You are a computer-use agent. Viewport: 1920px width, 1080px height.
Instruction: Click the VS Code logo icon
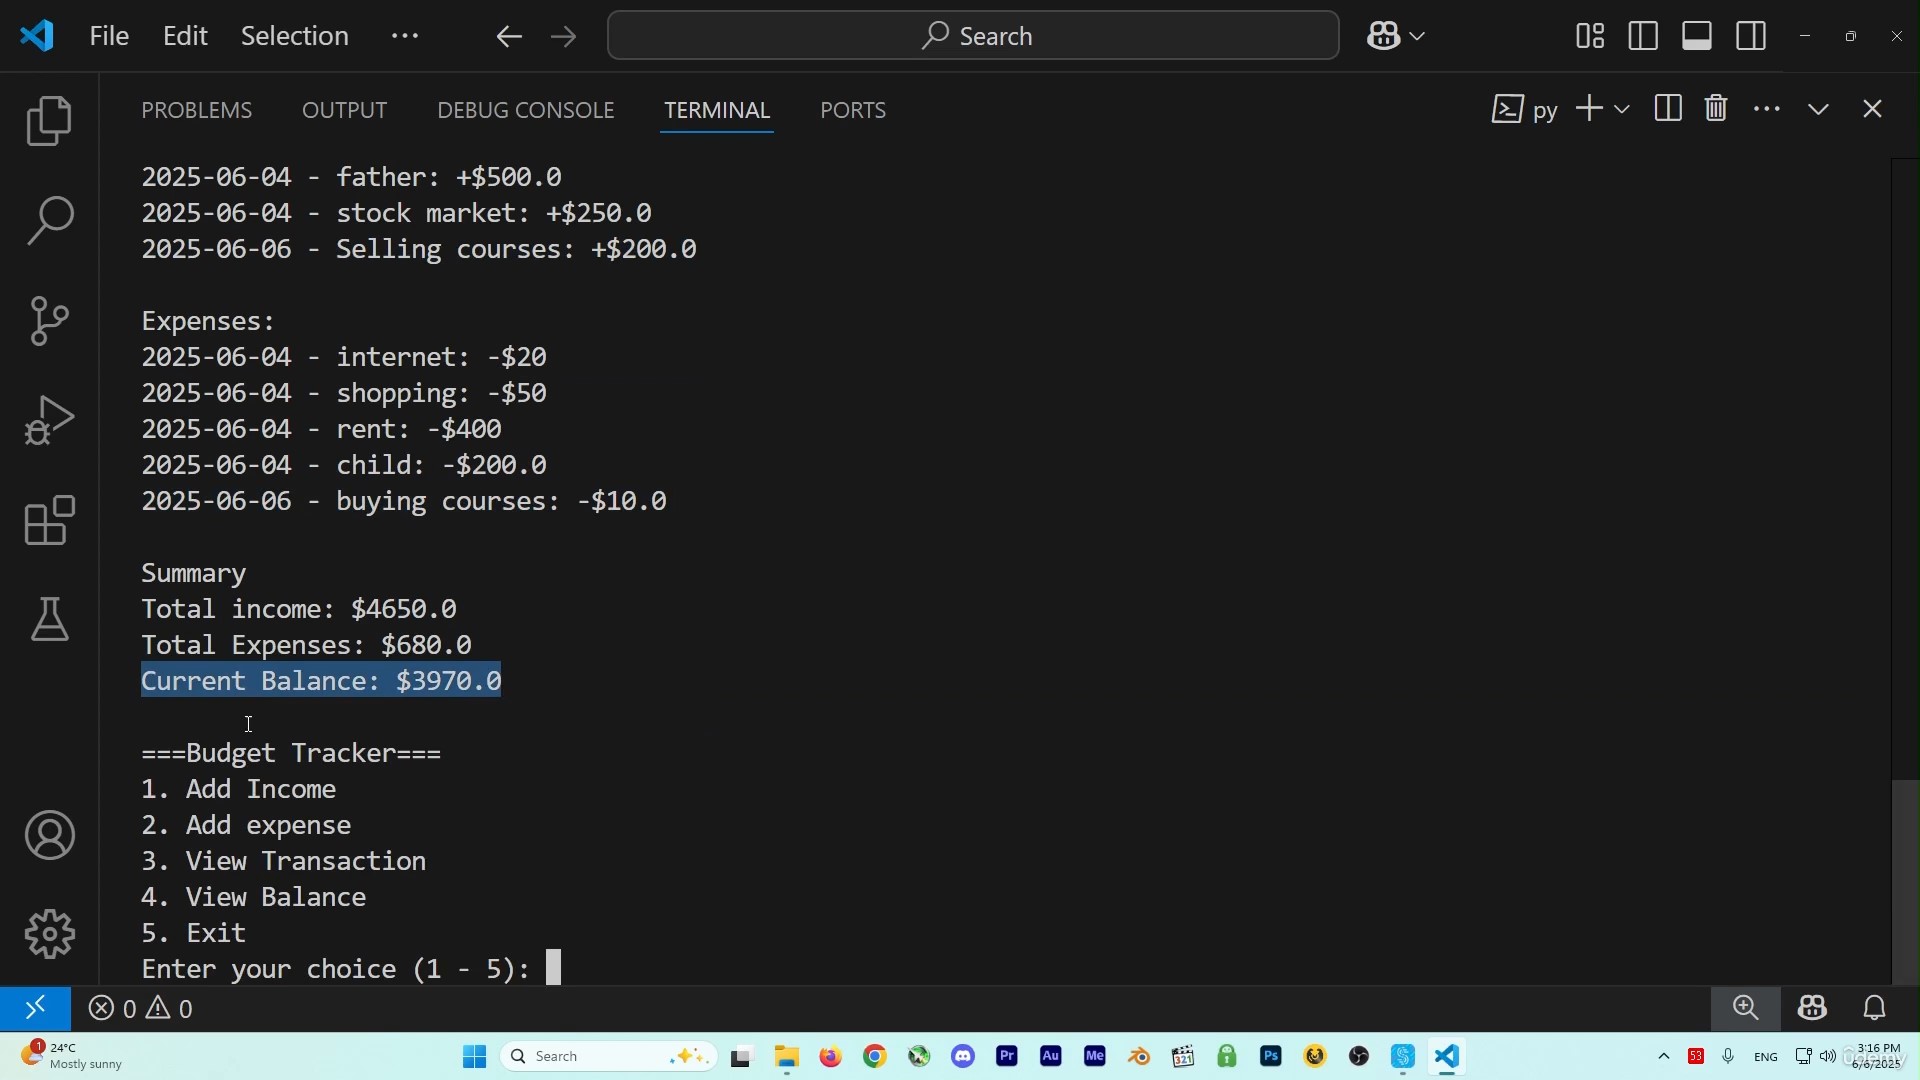coord(37,36)
